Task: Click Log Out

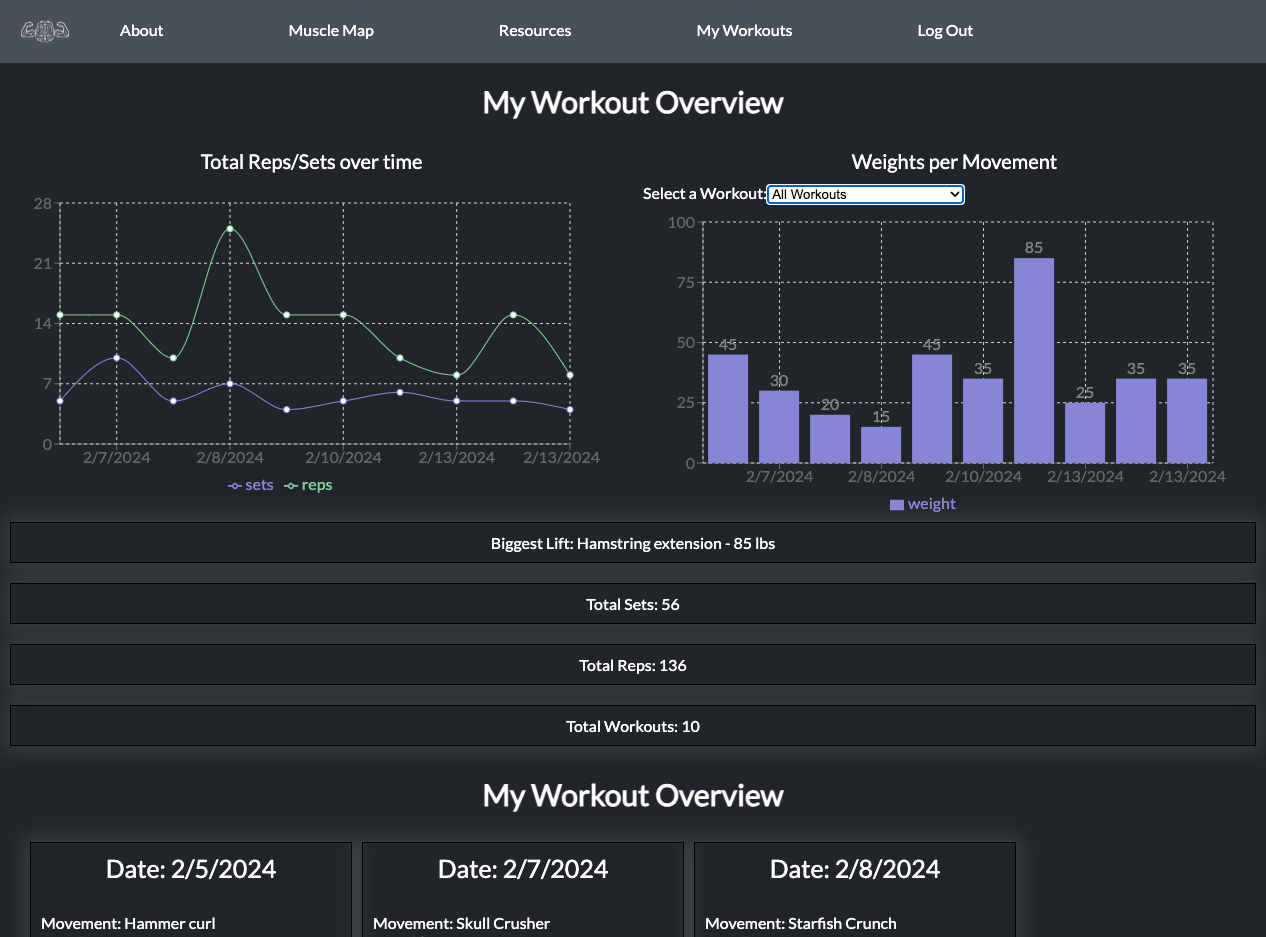Action: tap(945, 31)
